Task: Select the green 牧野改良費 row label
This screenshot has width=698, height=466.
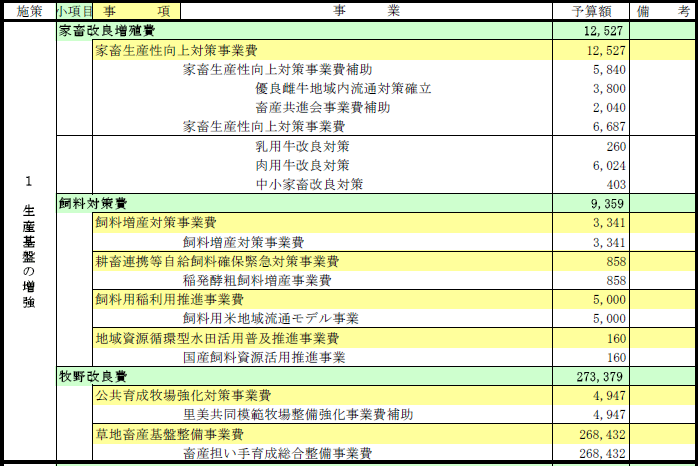Action: tap(93, 377)
